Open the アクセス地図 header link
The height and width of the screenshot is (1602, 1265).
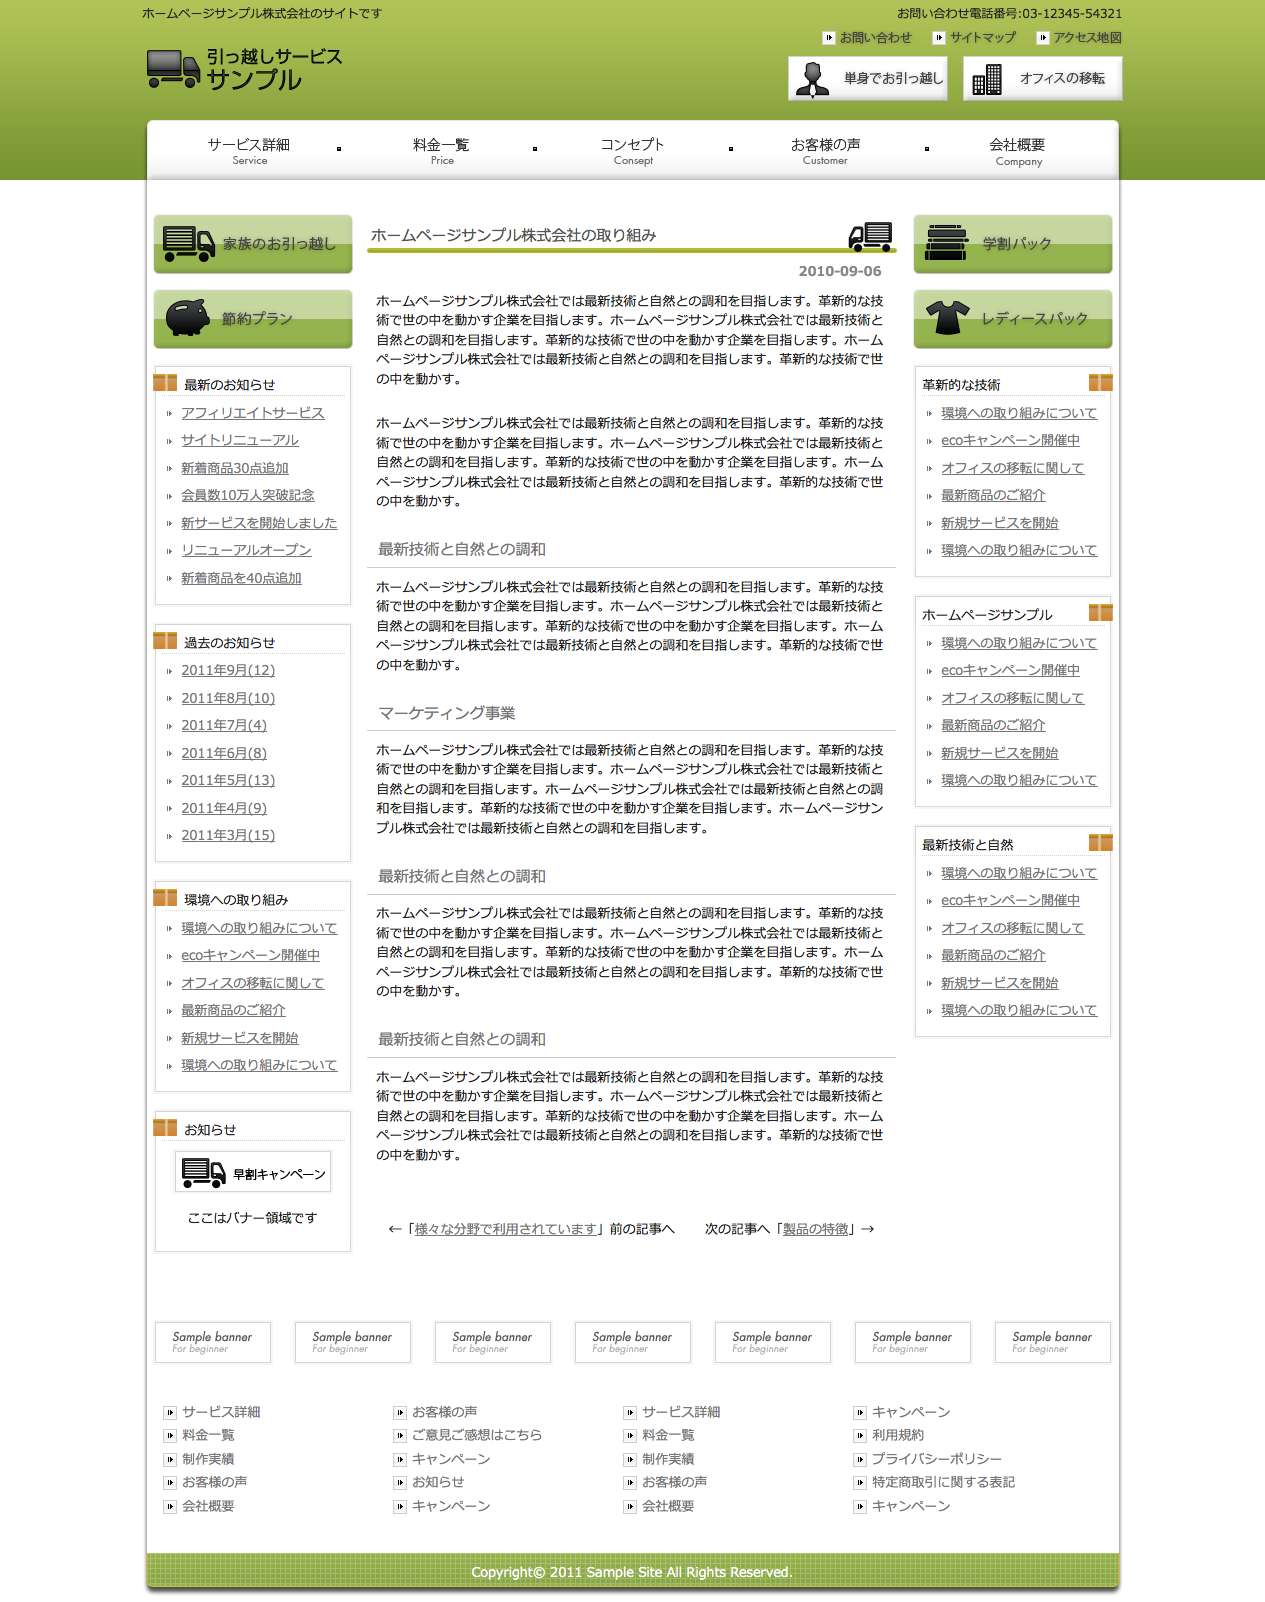[1087, 38]
